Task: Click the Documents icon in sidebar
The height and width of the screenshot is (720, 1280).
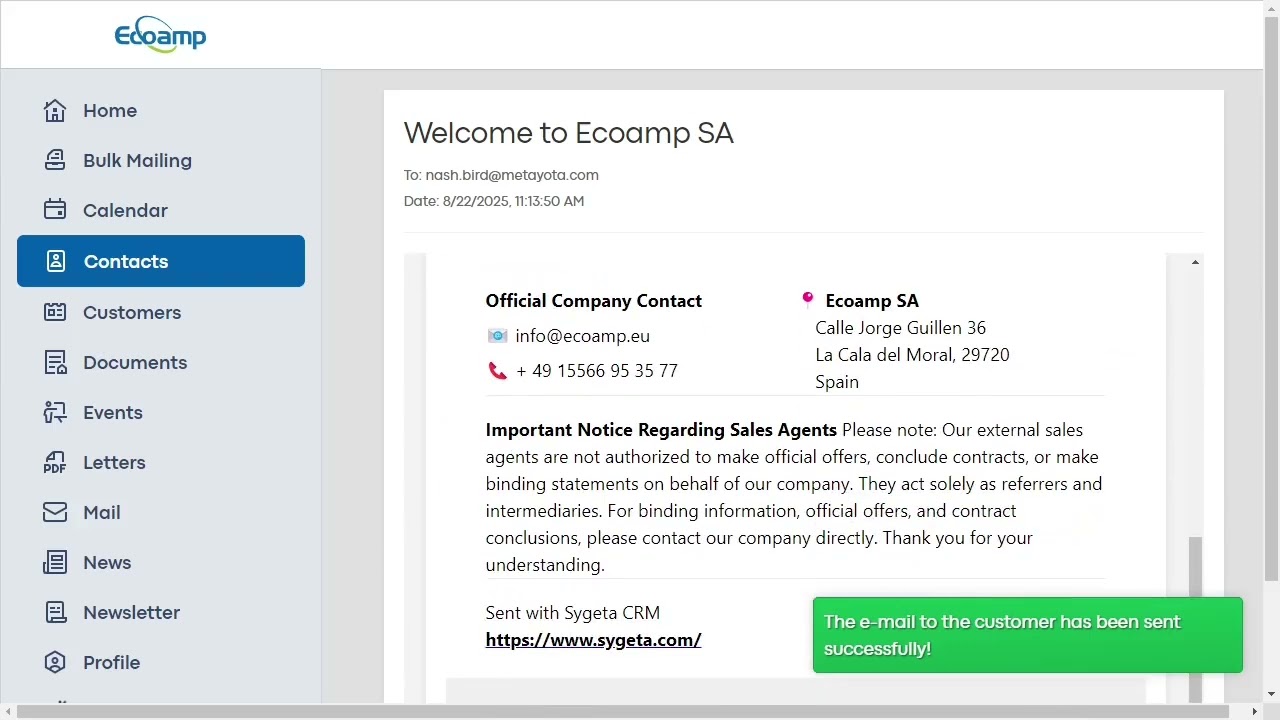Action: (x=55, y=362)
